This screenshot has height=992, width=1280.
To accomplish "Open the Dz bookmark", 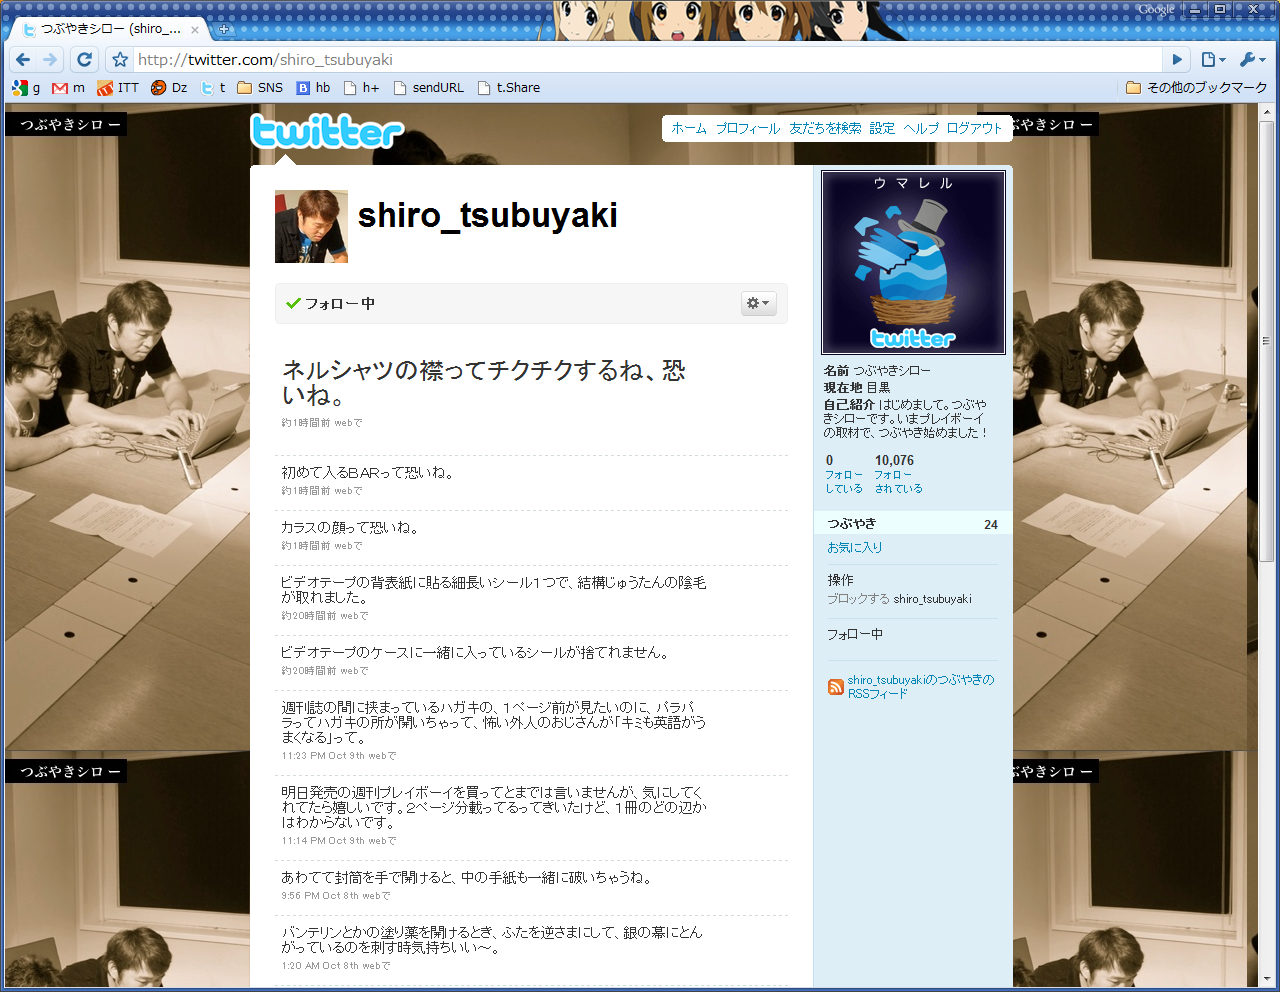I will tap(169, 88).
